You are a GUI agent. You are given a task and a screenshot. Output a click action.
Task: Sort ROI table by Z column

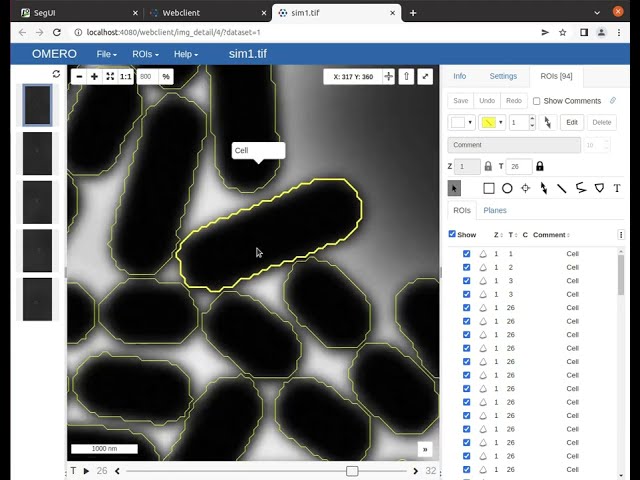click(x=498, y=235)
